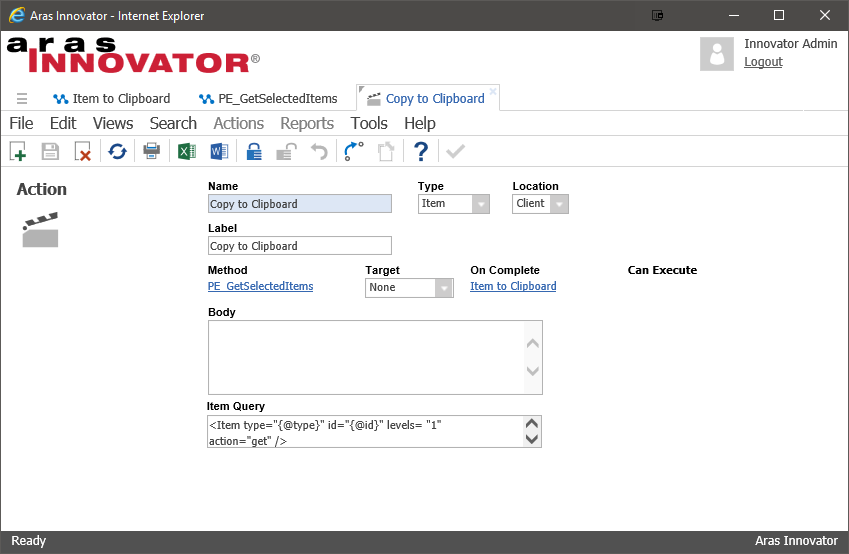Click the Item Query scrollbar down arrow
849x554 pixels.
(532, 439)
